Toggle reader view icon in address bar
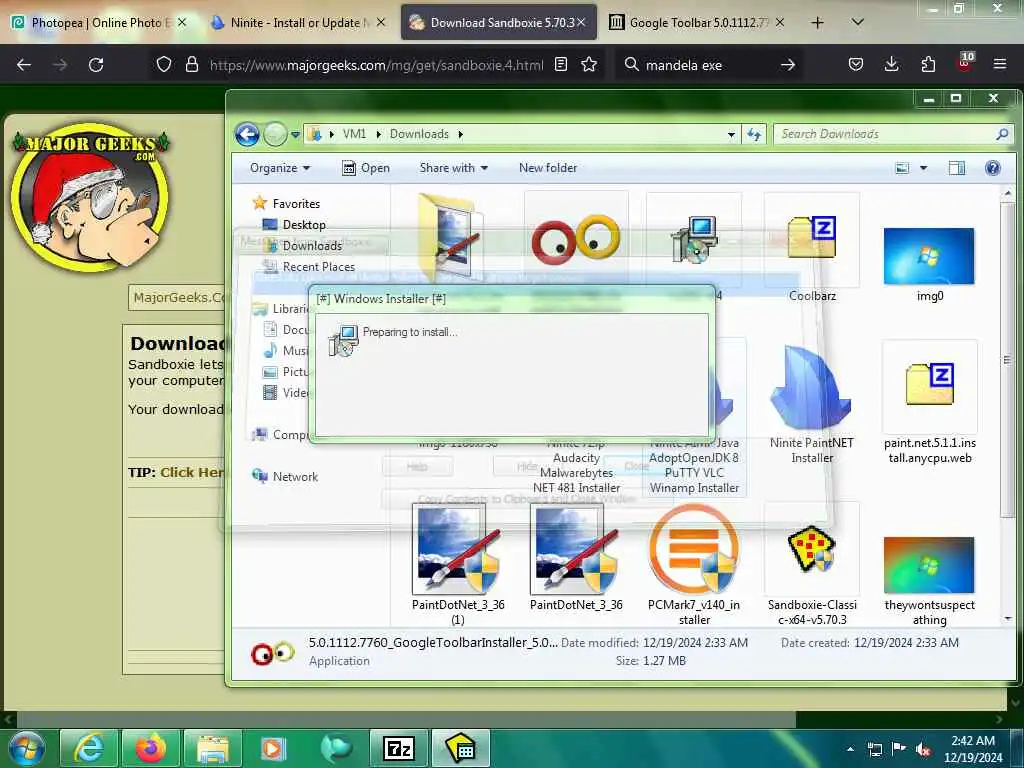The height and width of the screenshot is (768, 1024). click(x=560, y=65)
